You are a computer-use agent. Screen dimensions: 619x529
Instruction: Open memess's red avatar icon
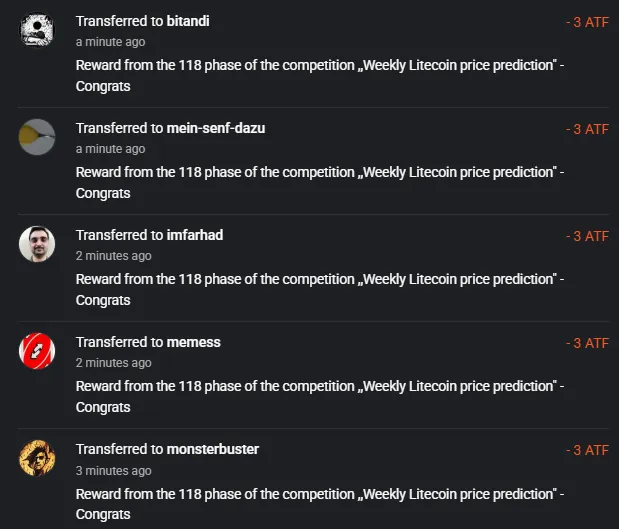[x=37, y=351]
